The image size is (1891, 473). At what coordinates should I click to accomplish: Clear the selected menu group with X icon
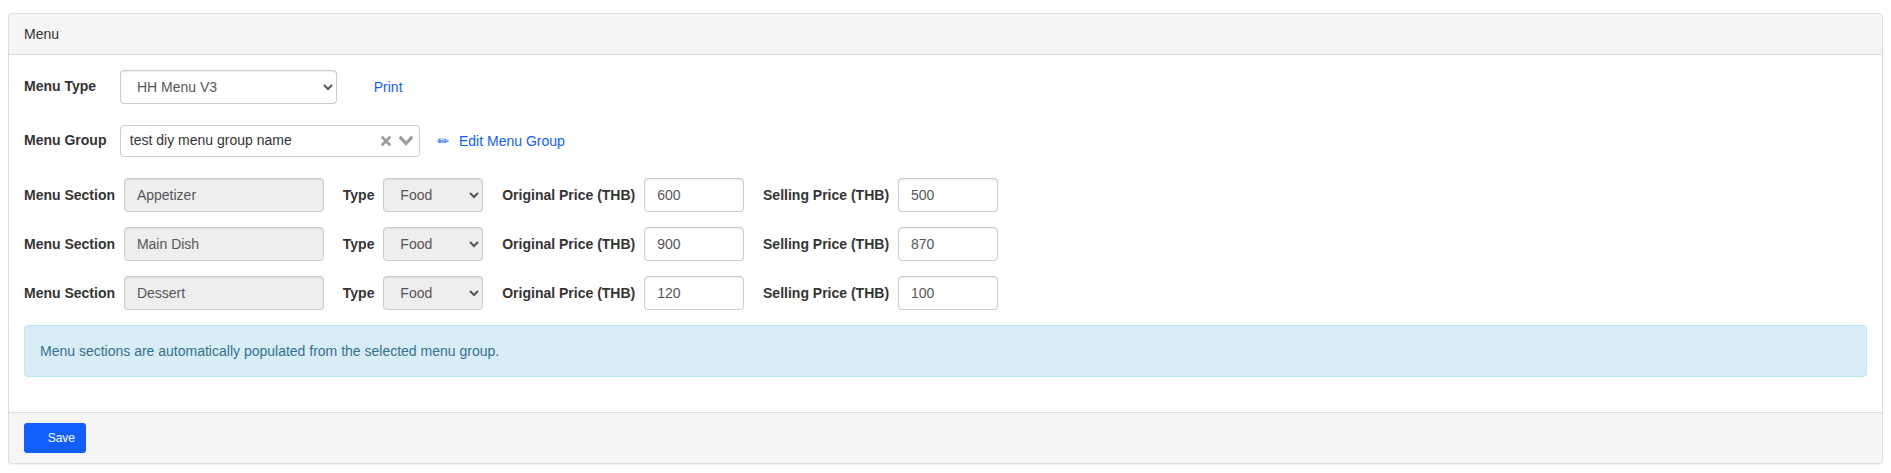pos(385,141)
